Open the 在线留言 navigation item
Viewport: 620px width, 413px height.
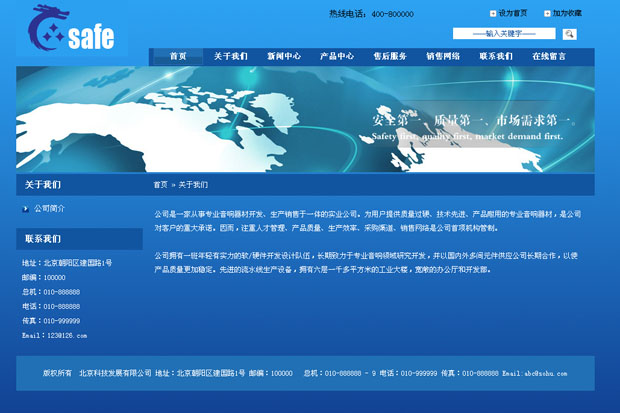549,57
